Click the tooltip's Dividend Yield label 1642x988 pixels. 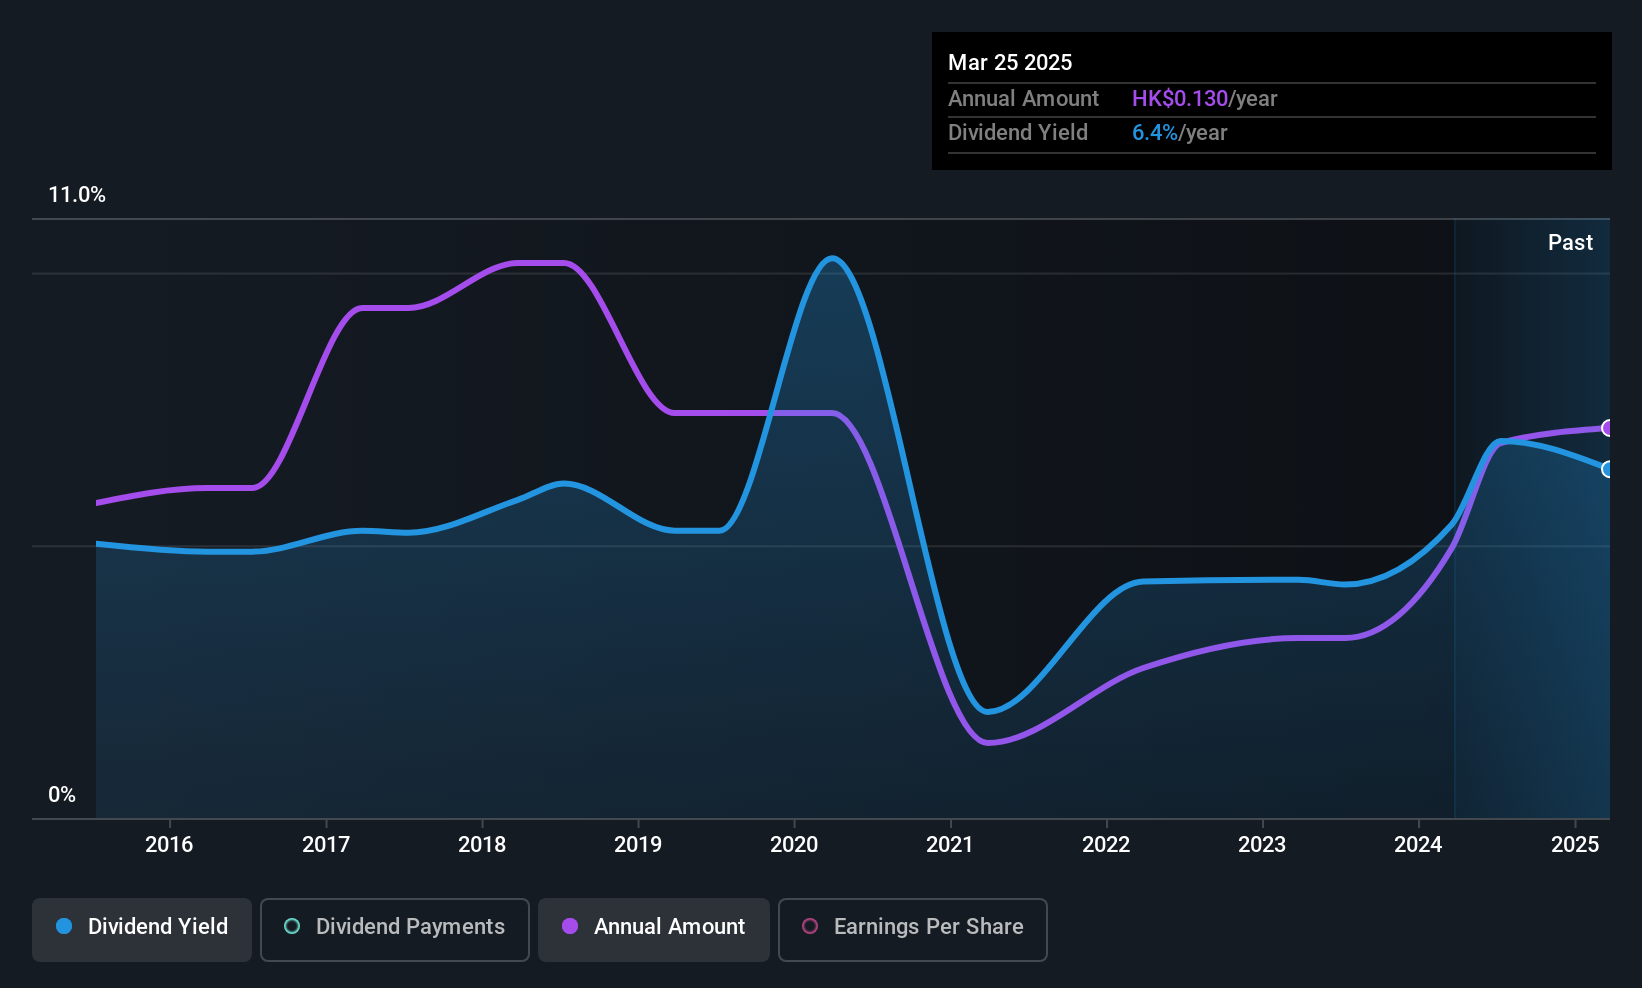click(1018, 132)
